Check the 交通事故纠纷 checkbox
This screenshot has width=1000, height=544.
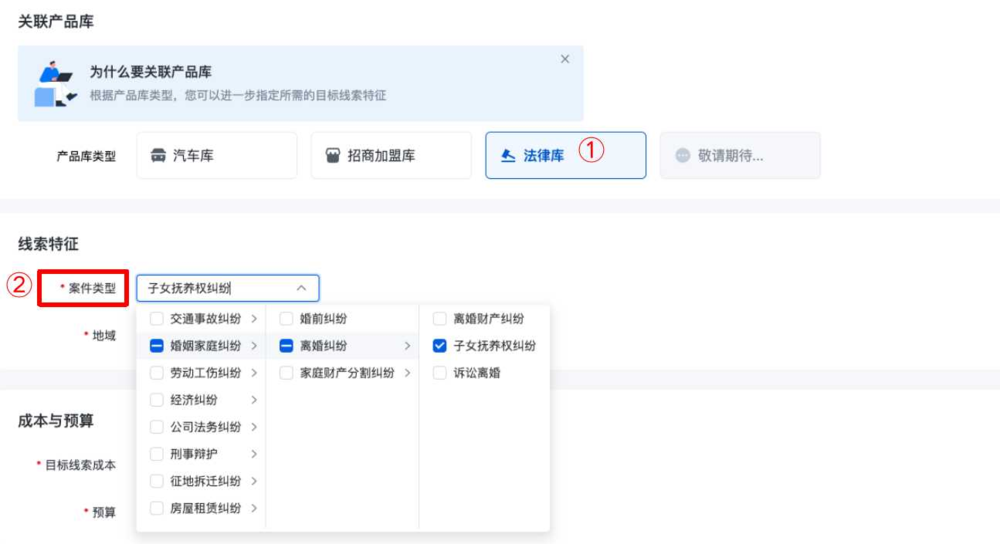156,318
